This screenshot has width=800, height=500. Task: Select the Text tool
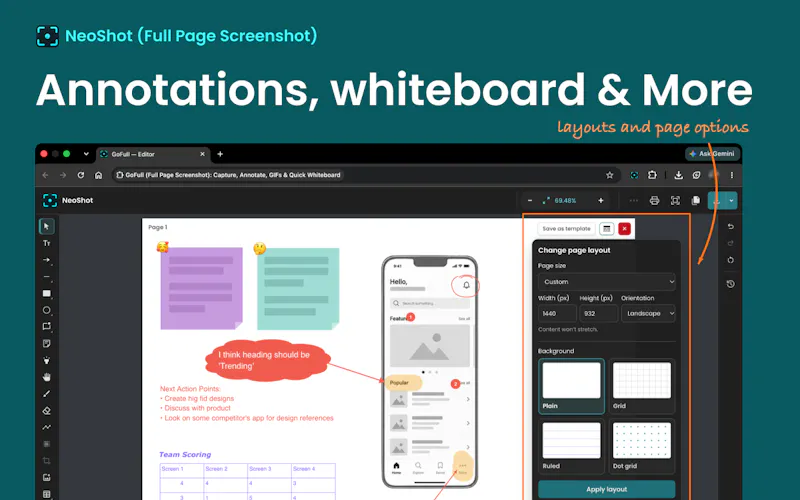46,243
